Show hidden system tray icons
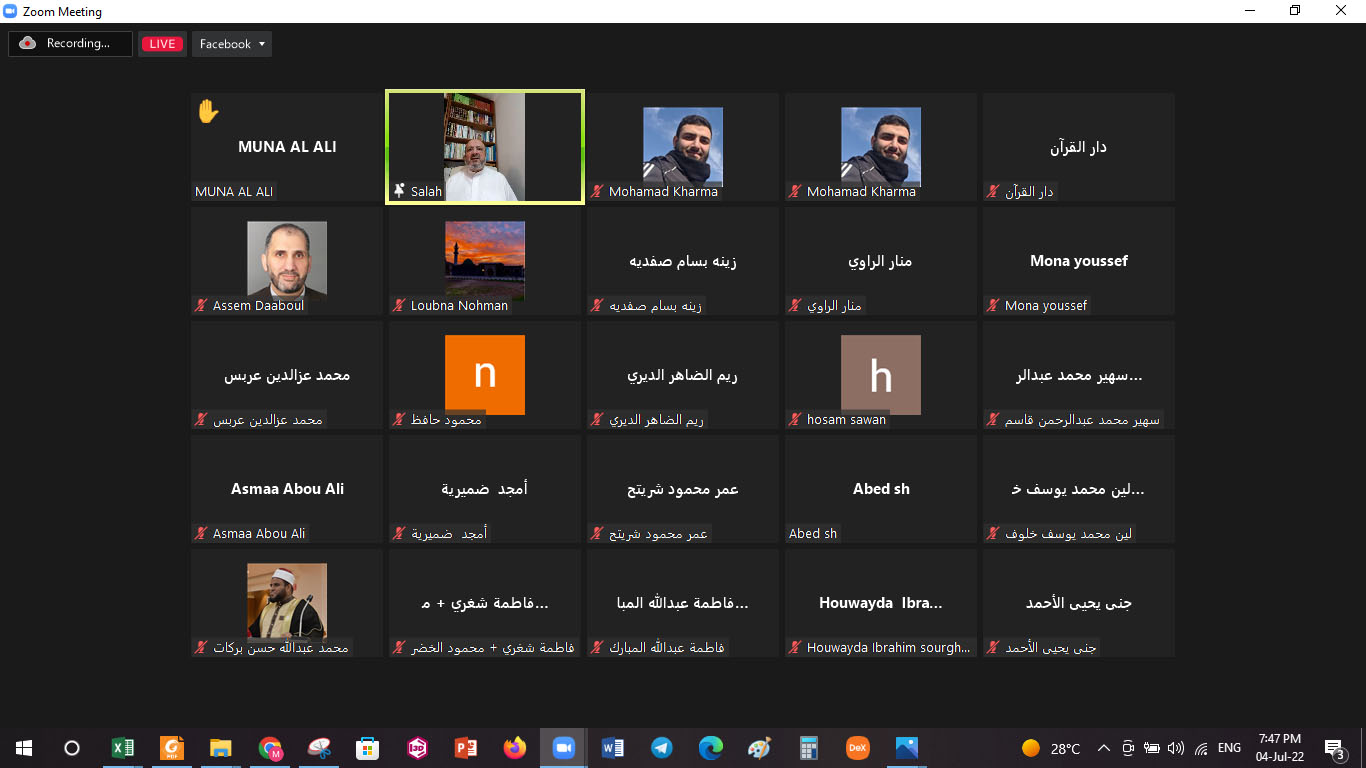 click(x=1104, y=748)
